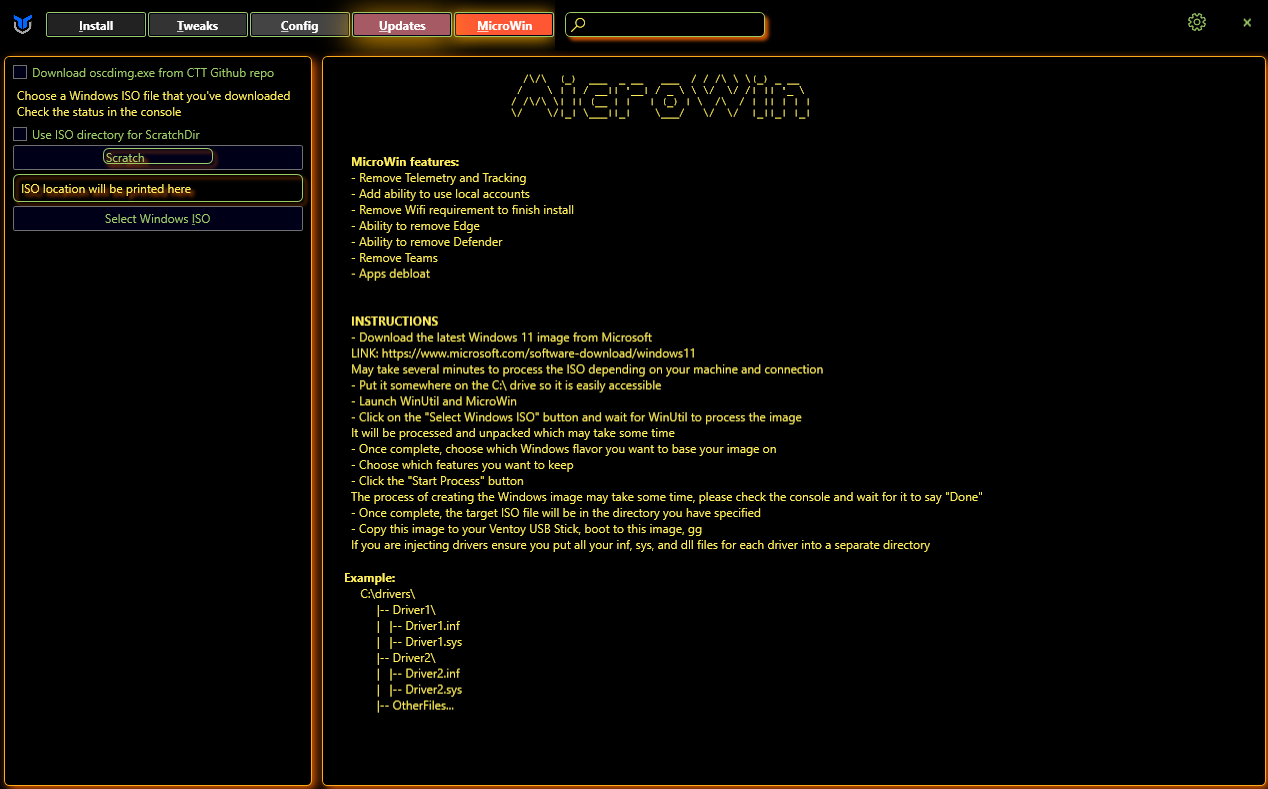The height and width of the screenshot is (789, 1268).
Task: Click the WinUtil shield logo icon
Action: (x=22, y=23)
